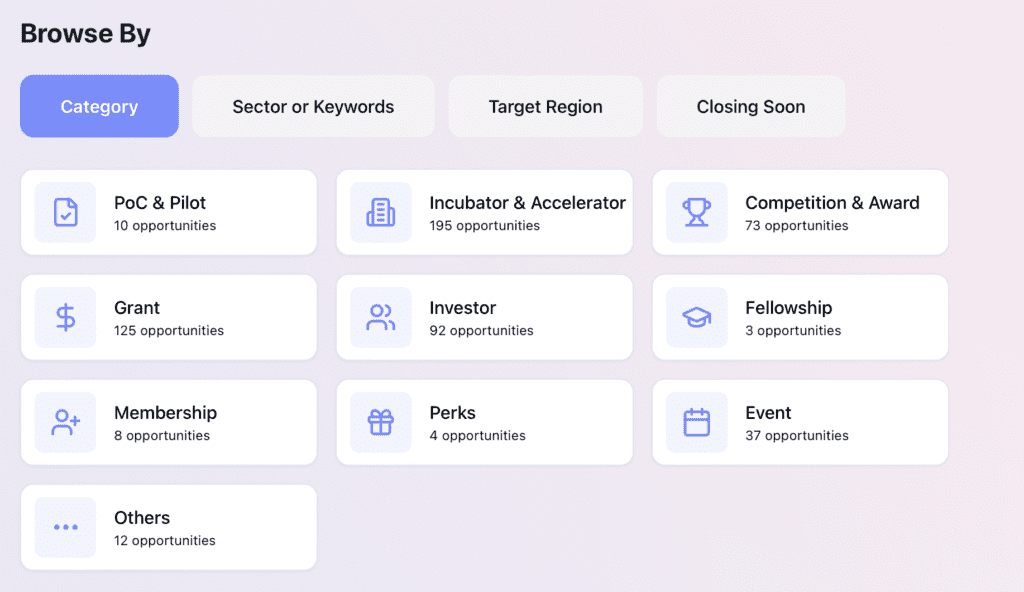This screenshot has height=592, width=1024.
Task: Select the active Category filter
Action: click(99, 106)
